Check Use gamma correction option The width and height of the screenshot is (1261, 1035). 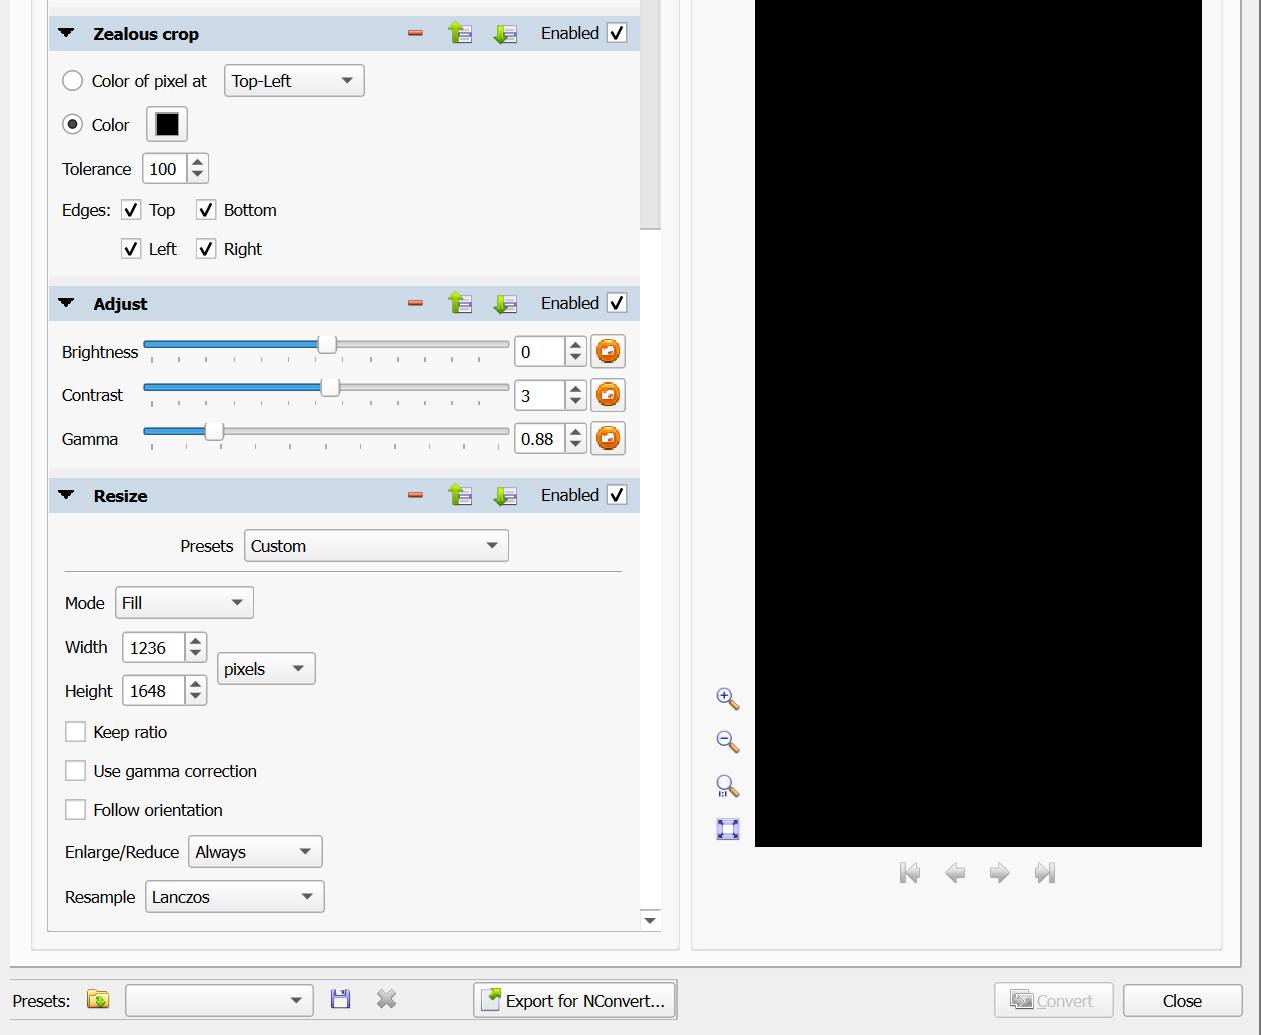coord(75,771)
